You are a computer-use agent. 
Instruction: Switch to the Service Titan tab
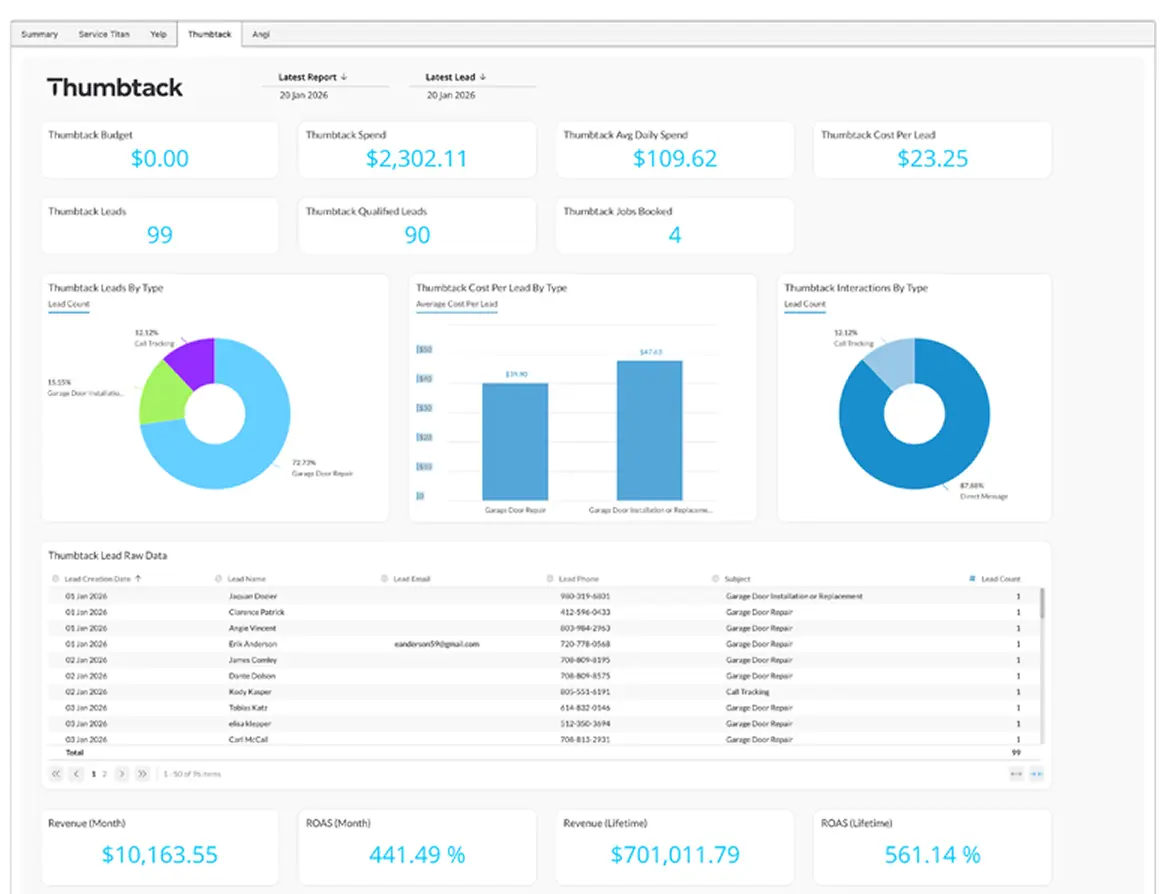point(103,33)
